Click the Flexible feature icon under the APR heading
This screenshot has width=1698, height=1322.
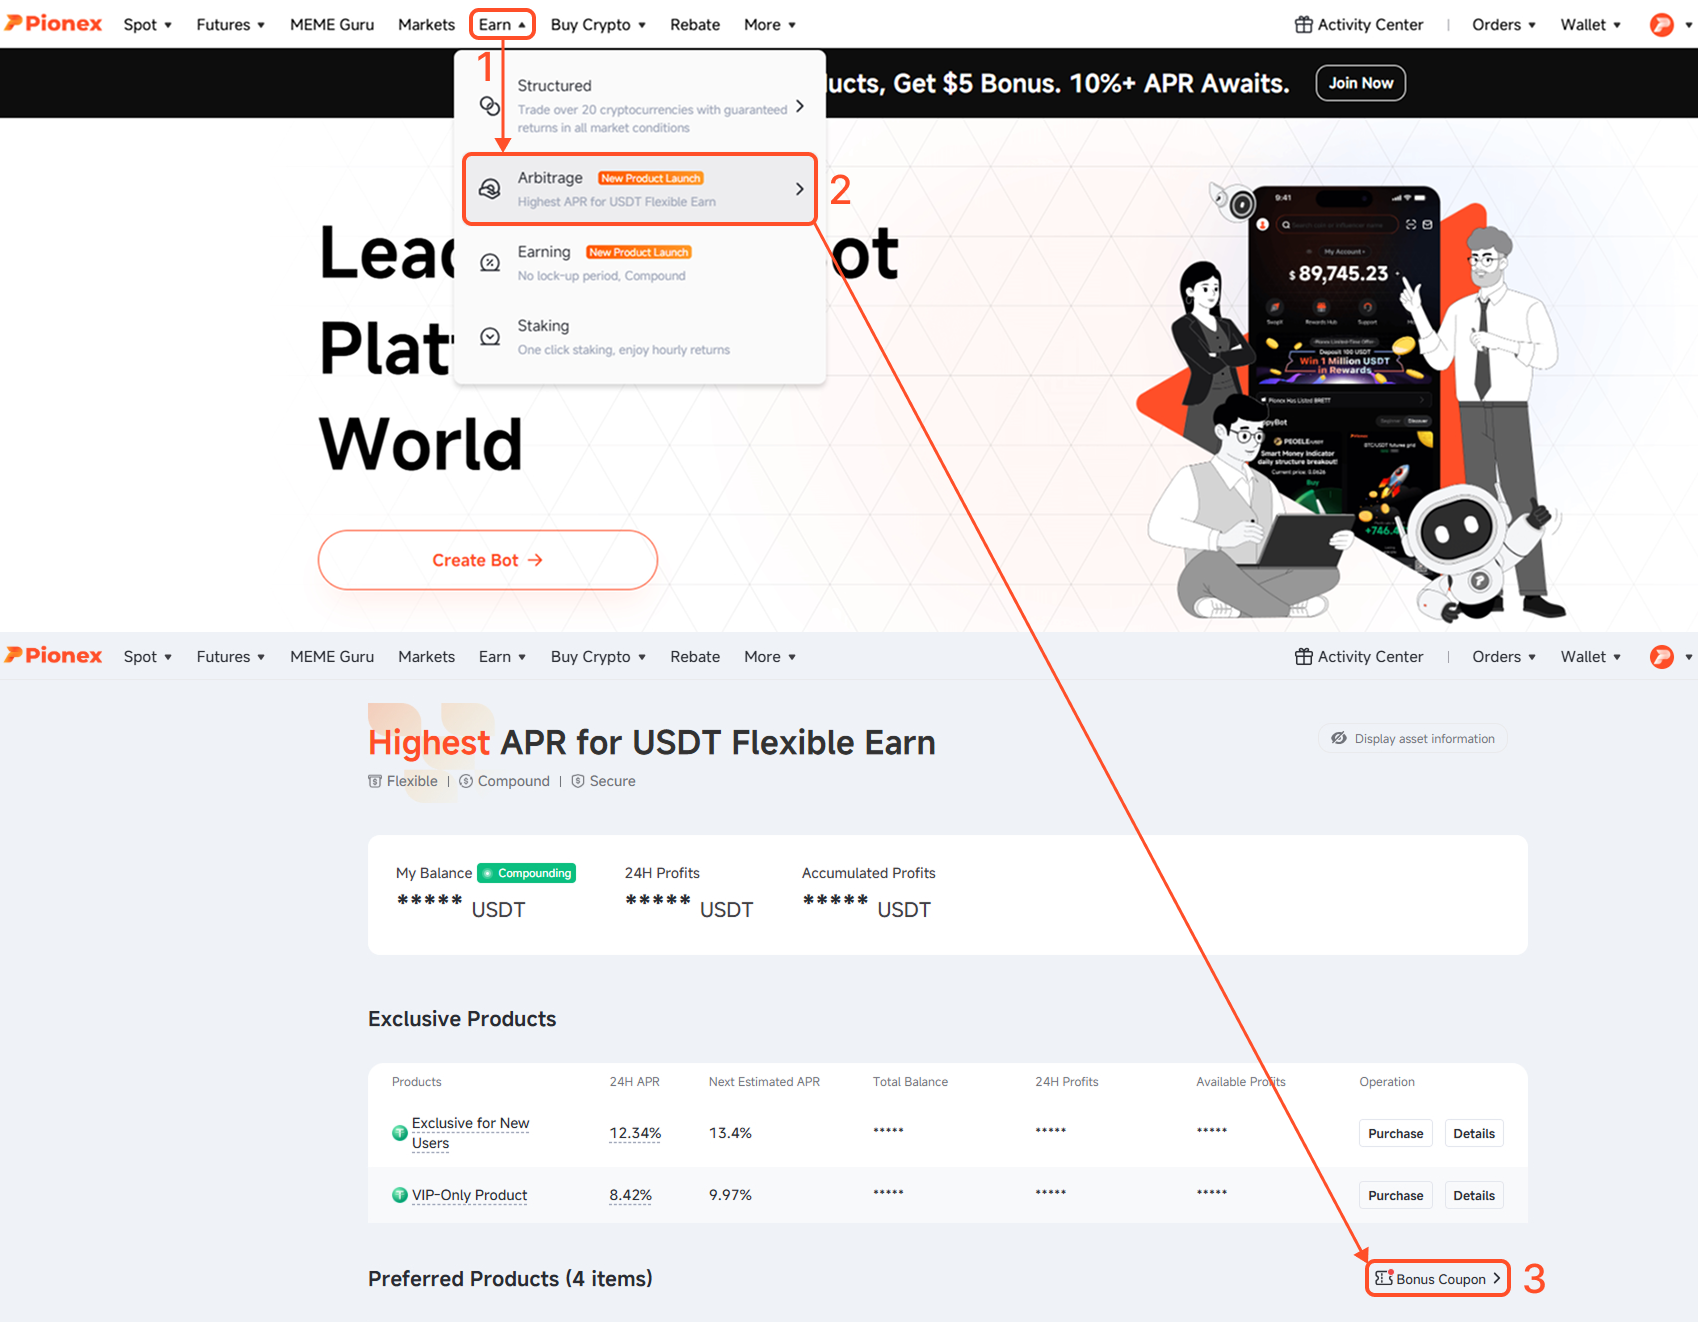pyautogui.click(x=375, y=781)
